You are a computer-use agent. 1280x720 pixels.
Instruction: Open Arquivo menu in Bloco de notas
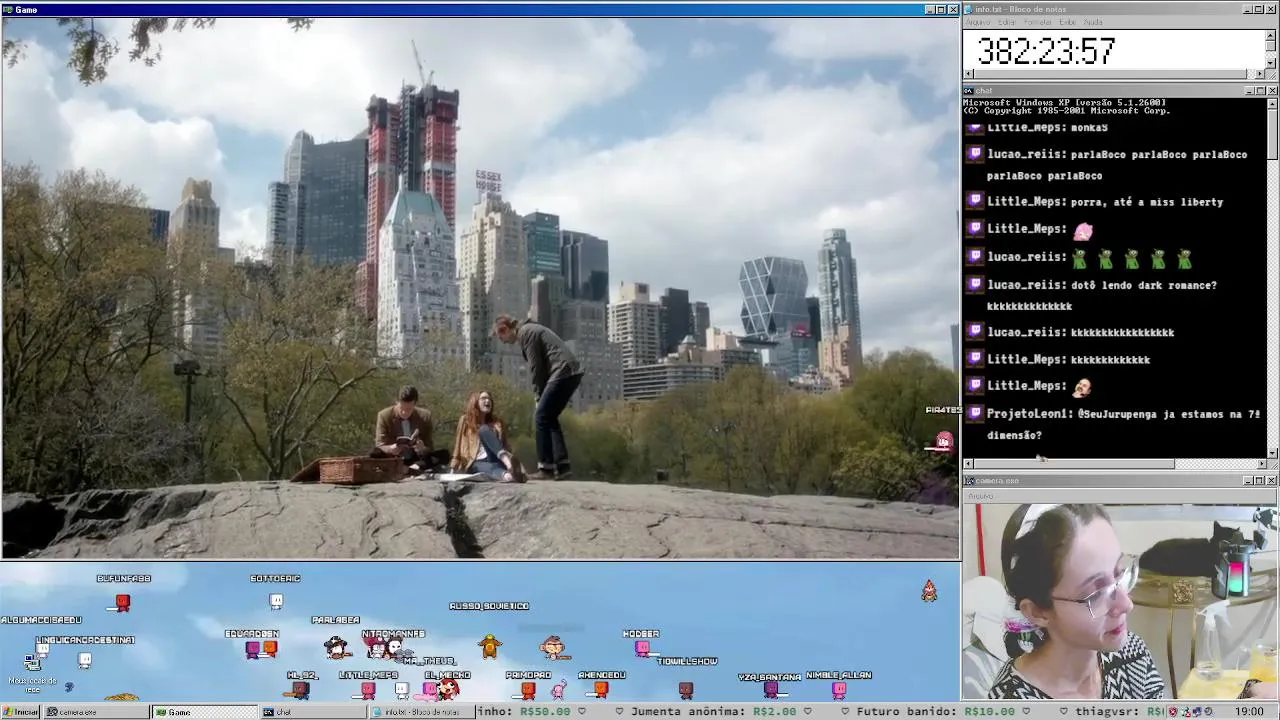tap(978, 22)
